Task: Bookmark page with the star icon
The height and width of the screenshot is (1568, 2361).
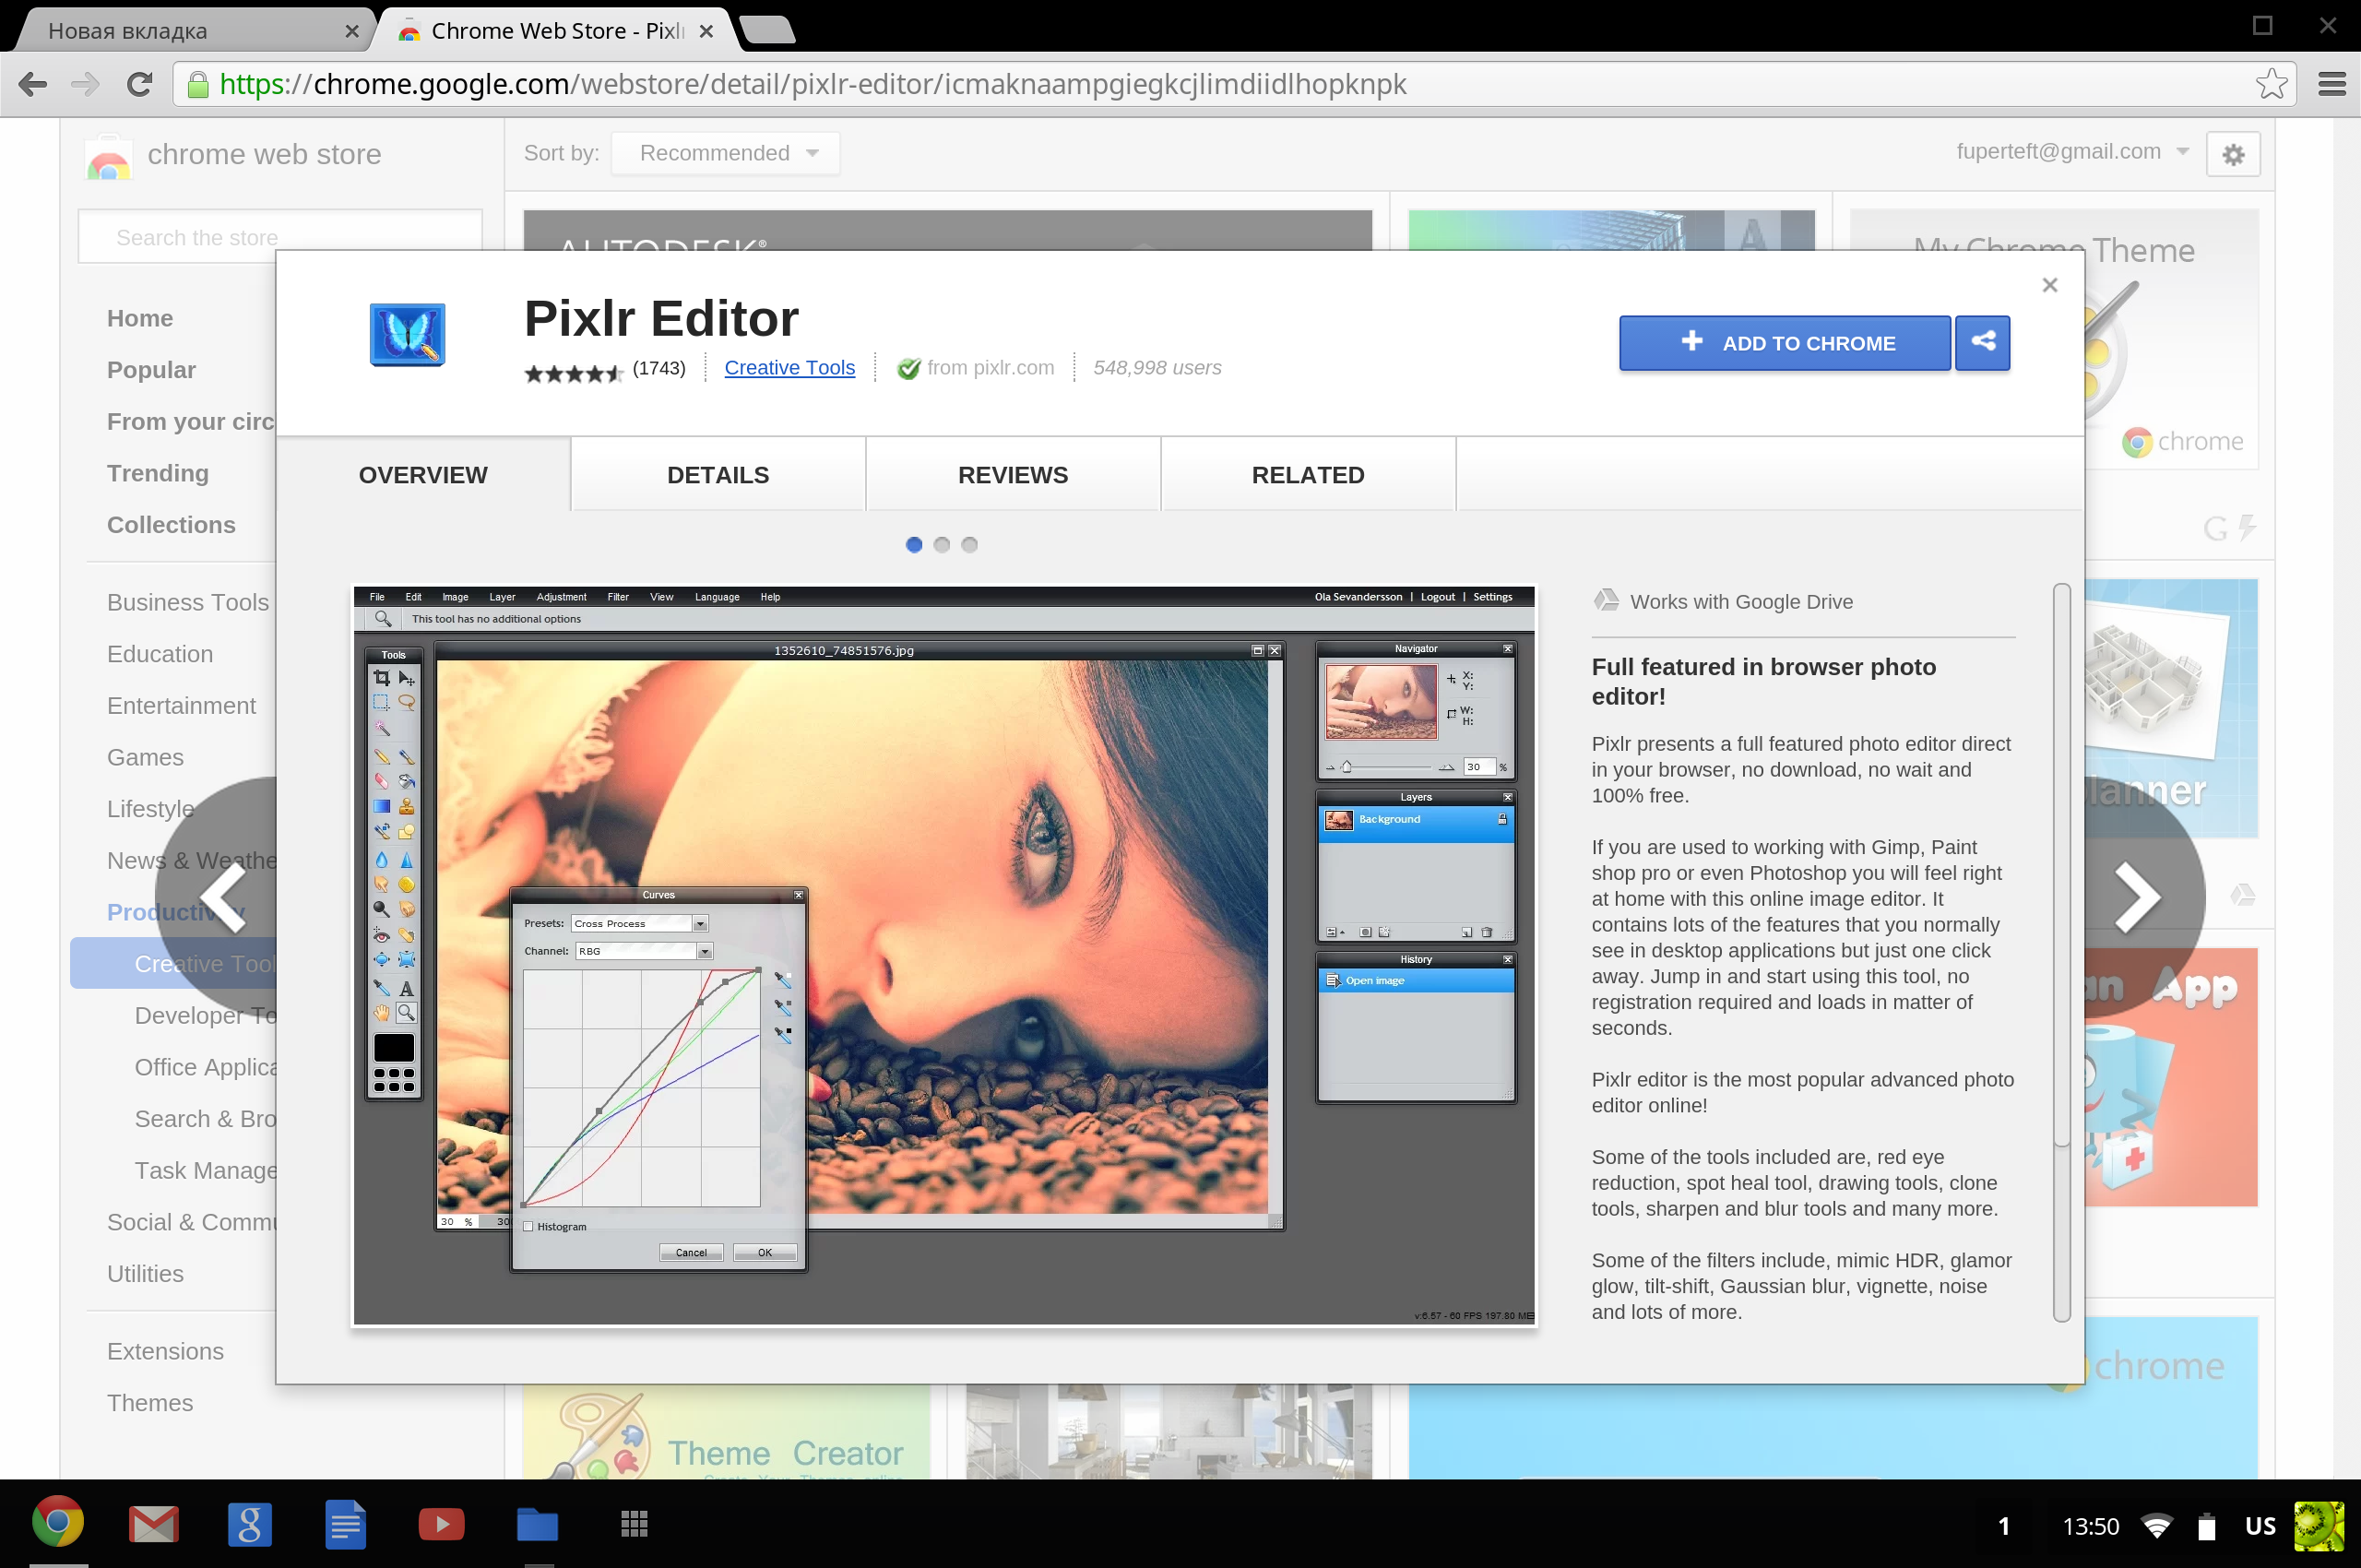Action: pos(2270,84)
